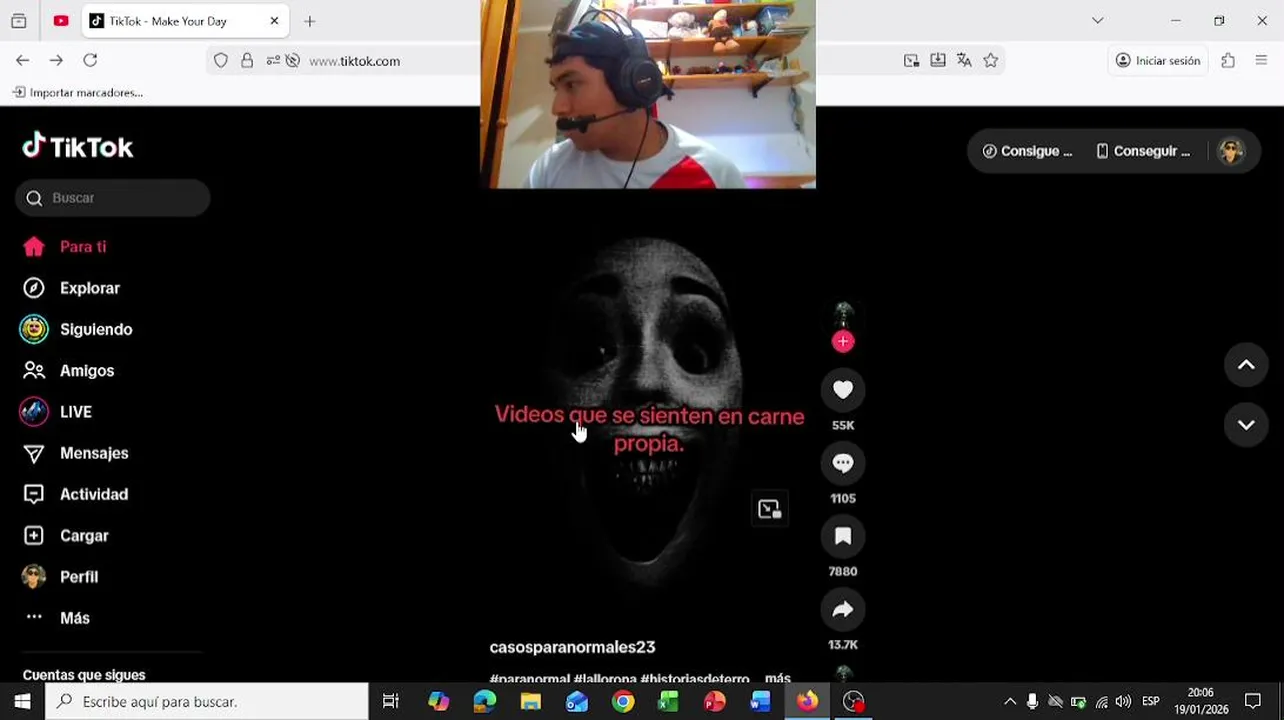Launch Google Chrome from the taskbar

pos(623,701)
